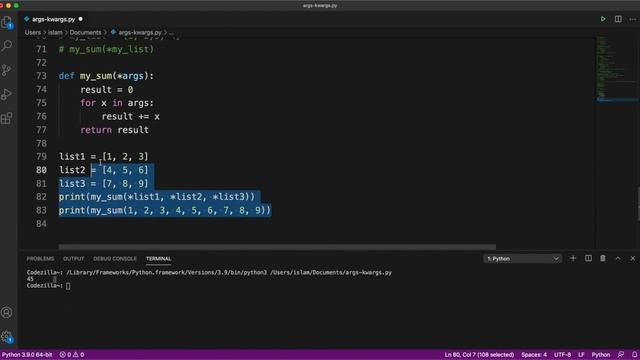Split the terminal panel

tap(588, 258)
